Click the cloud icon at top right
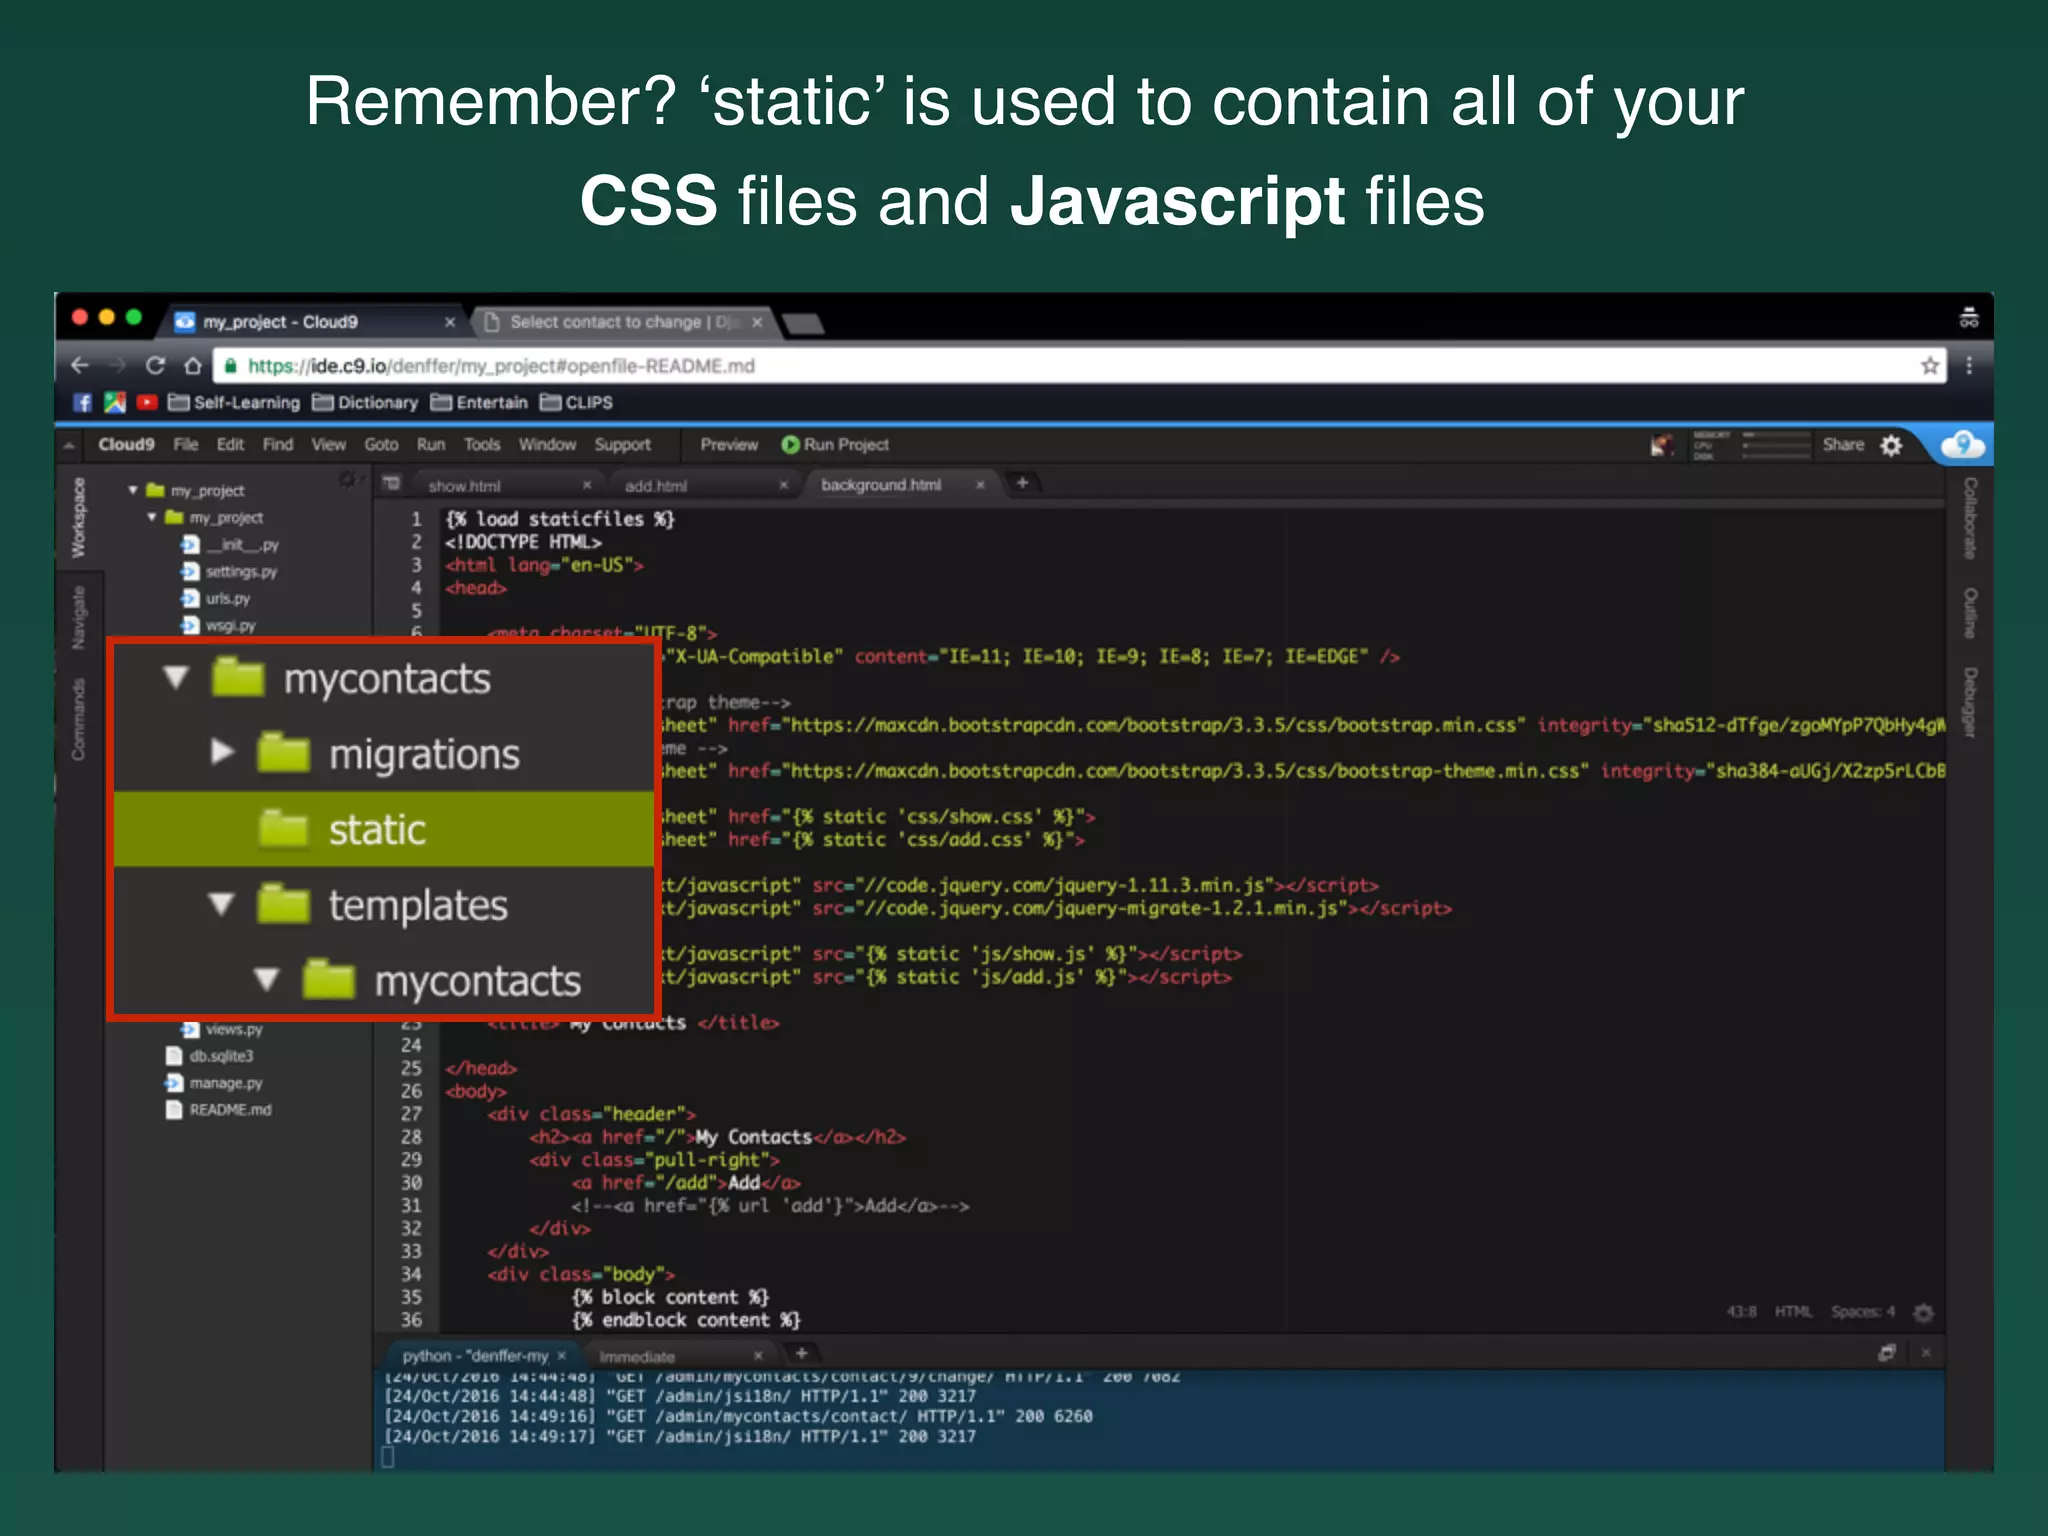 coord(1962,445)
